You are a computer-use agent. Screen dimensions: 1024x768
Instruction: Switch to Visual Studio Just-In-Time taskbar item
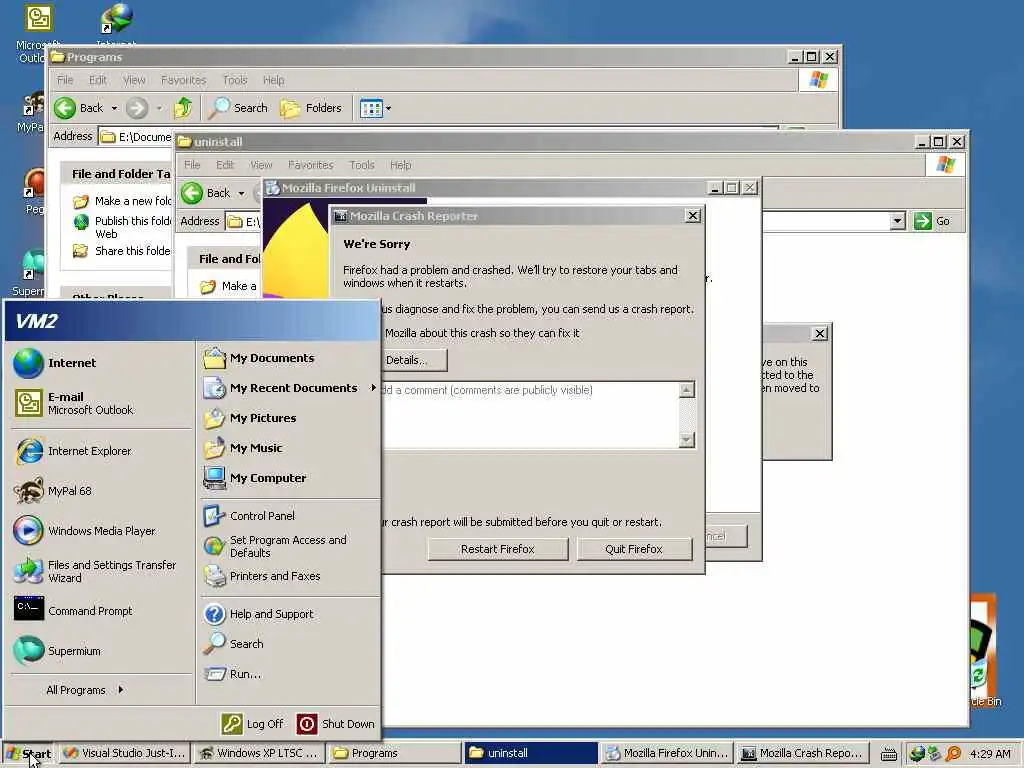coord(125,754)
